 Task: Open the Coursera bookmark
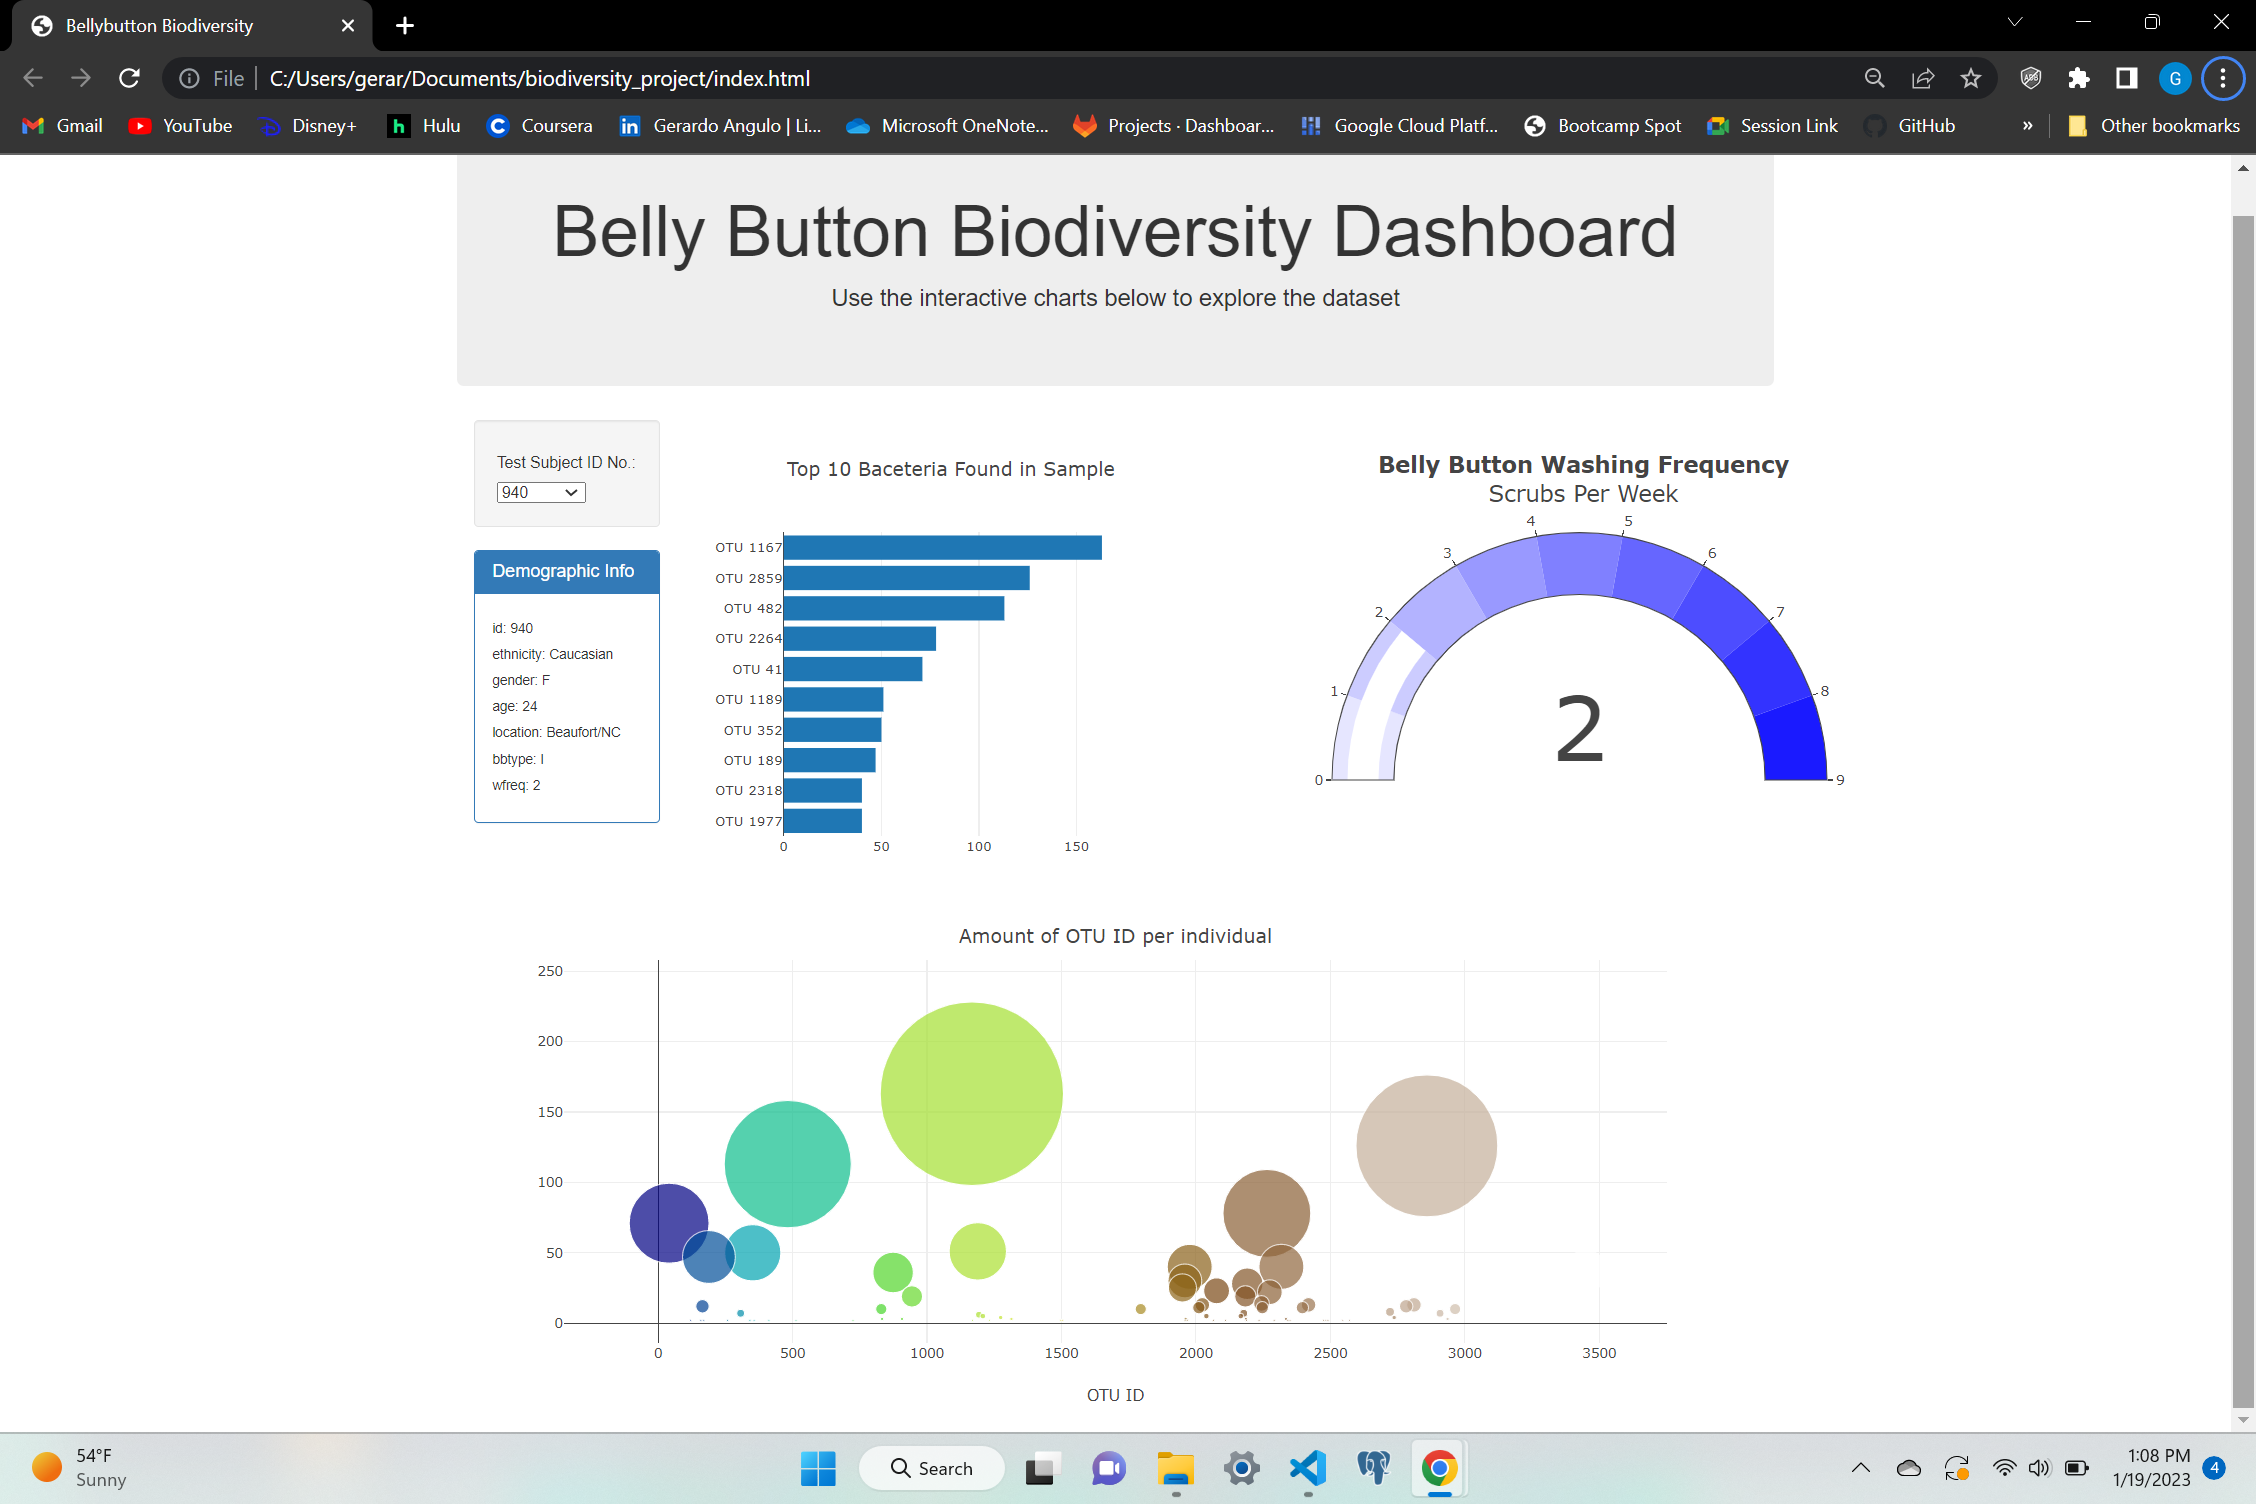tap(540, 126)
